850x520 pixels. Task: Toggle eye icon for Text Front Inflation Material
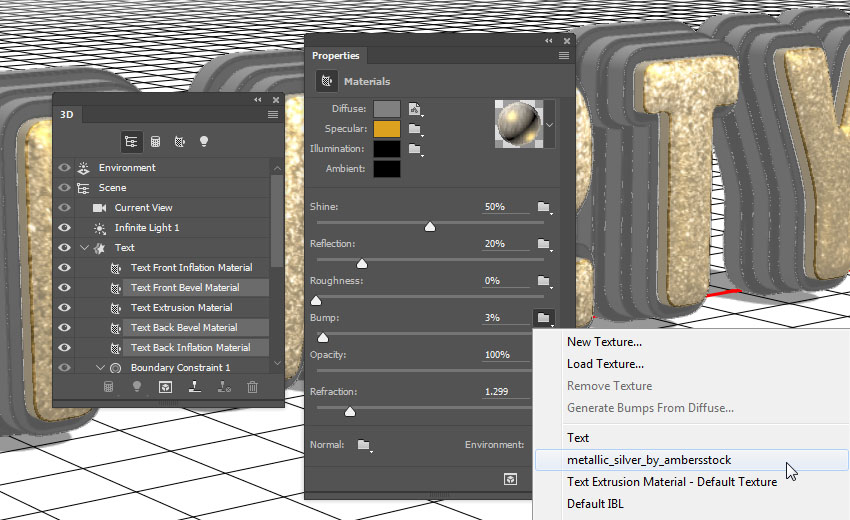coord(65,268)
